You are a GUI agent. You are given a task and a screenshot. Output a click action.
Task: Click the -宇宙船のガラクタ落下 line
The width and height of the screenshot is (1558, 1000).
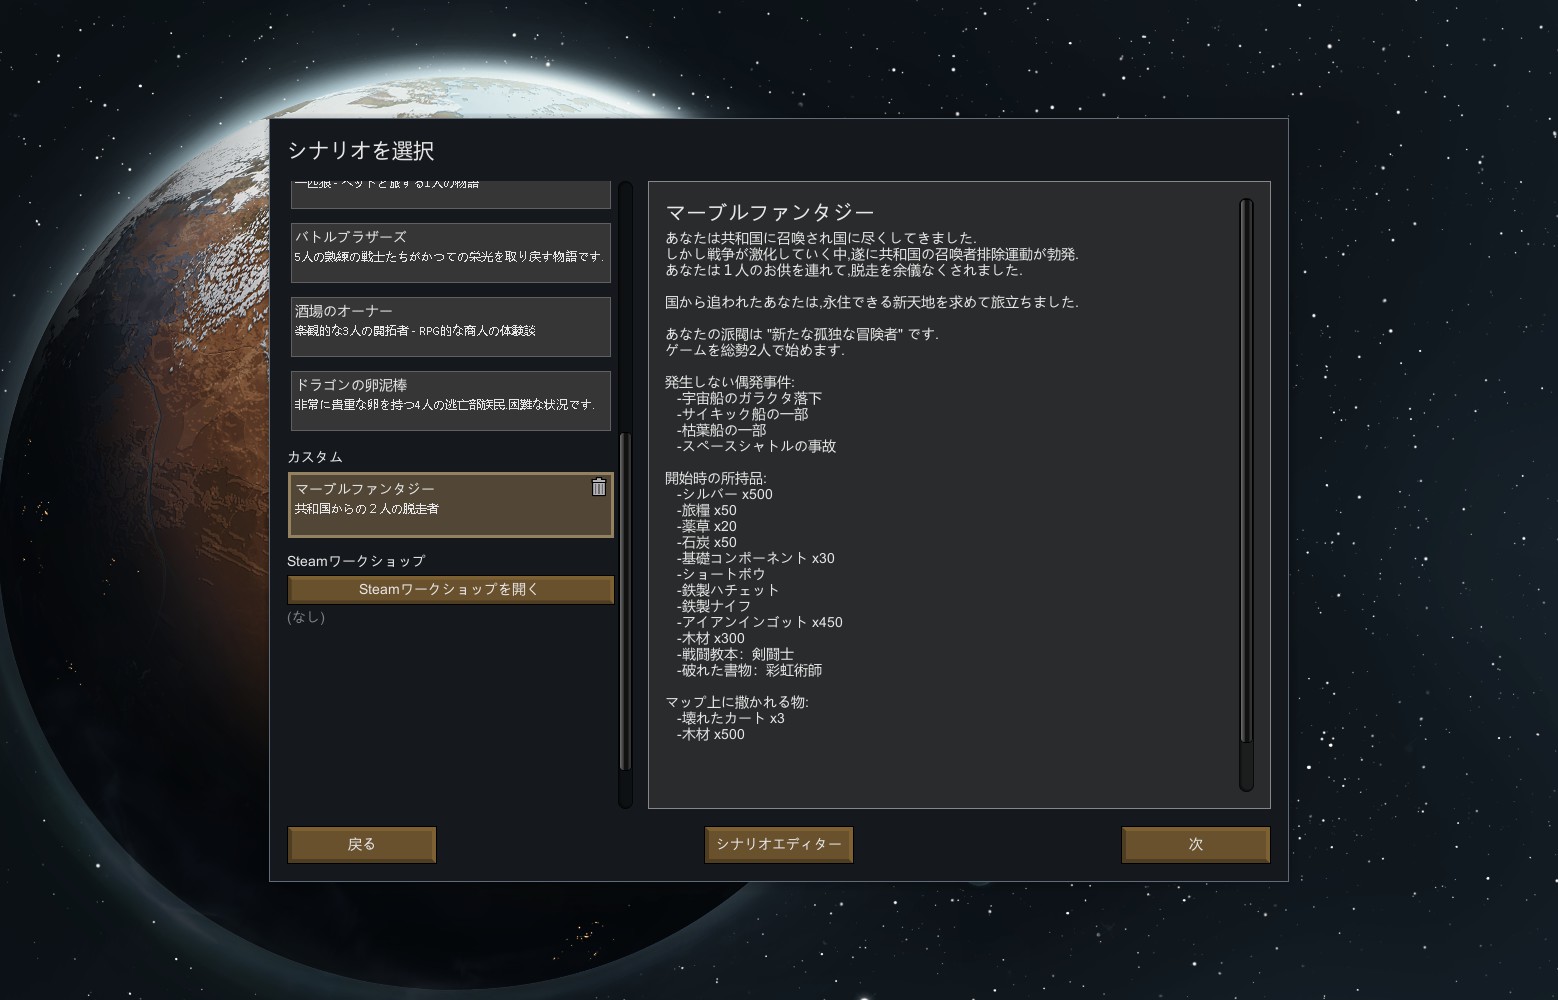749,398
